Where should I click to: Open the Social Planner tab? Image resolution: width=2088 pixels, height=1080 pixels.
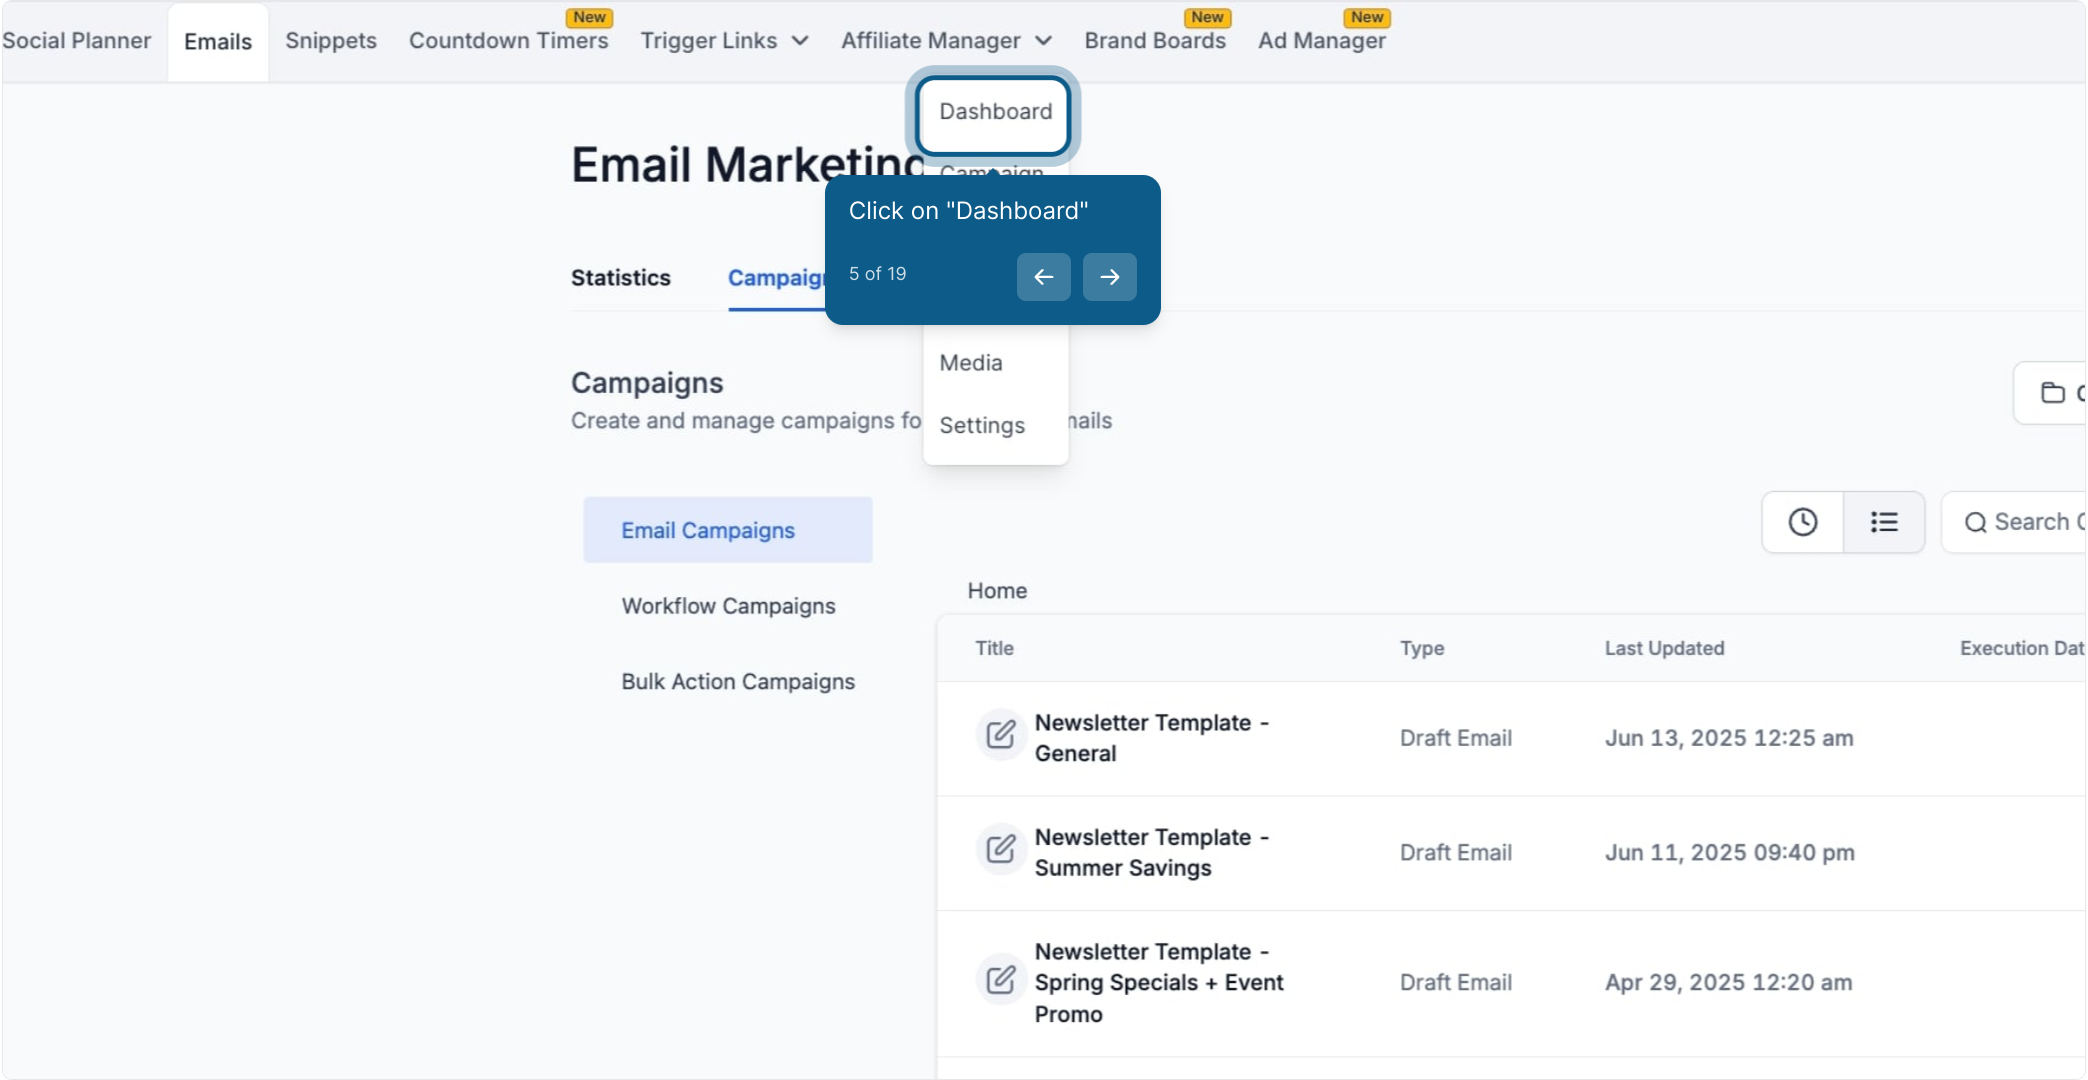pos(77,41)
